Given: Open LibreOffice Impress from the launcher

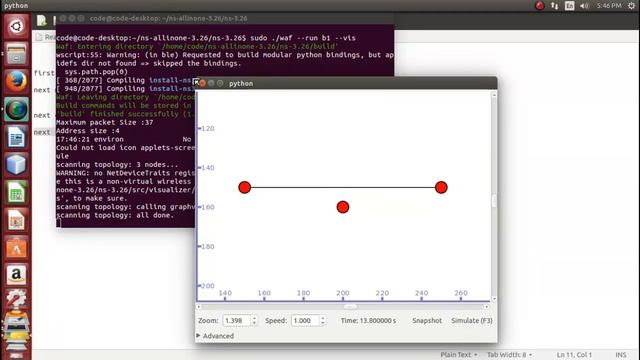Looking at the screenshot, I should pos(16,220).
